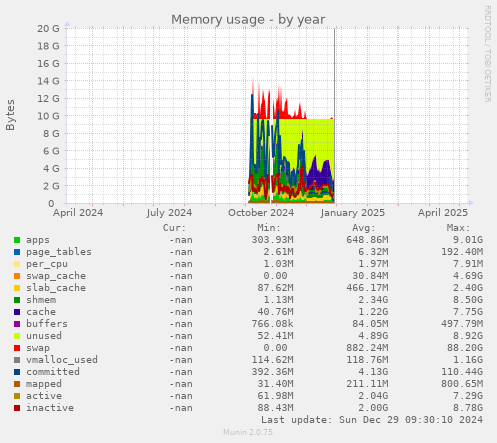Screen dimensions: 497x443
Task: Click the "Cur:" column header
Action: (174, 228)
